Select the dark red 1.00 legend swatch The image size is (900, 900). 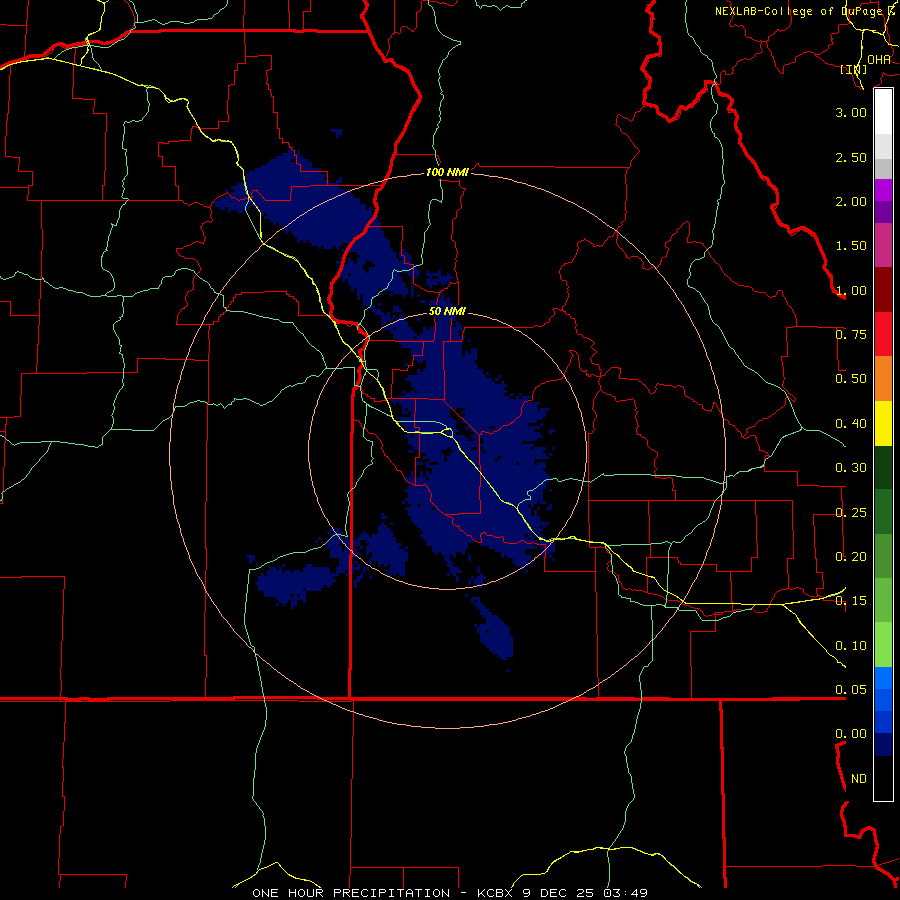click(x=883, y=290)
